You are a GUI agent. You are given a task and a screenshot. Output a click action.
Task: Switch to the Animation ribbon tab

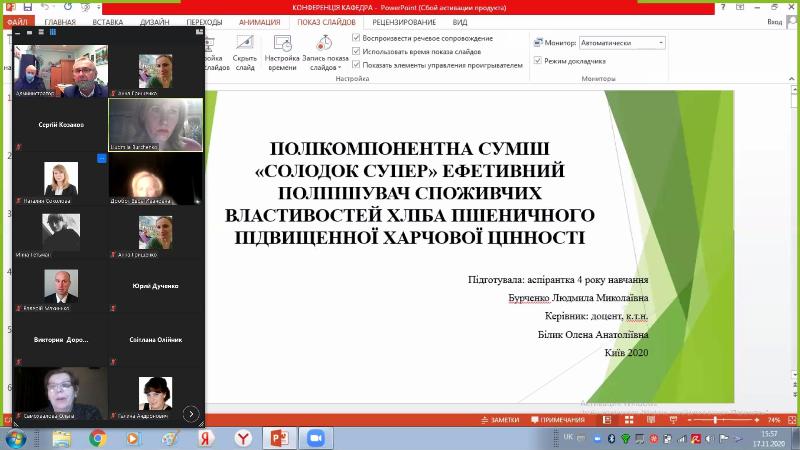tap(259, 20)
